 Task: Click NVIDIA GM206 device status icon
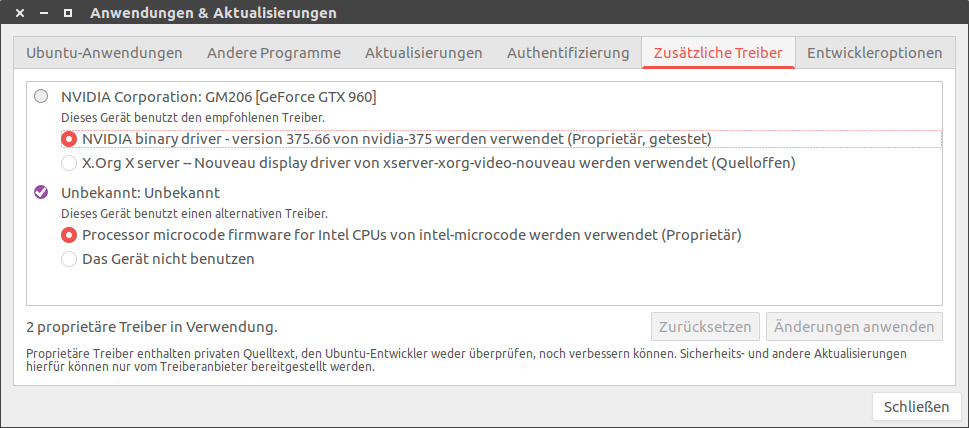pos(40,97)
